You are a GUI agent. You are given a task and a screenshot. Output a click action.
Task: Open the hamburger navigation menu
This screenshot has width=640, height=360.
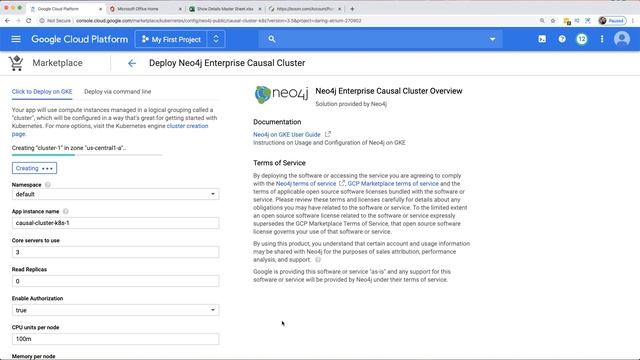click(x=16, y=39)
